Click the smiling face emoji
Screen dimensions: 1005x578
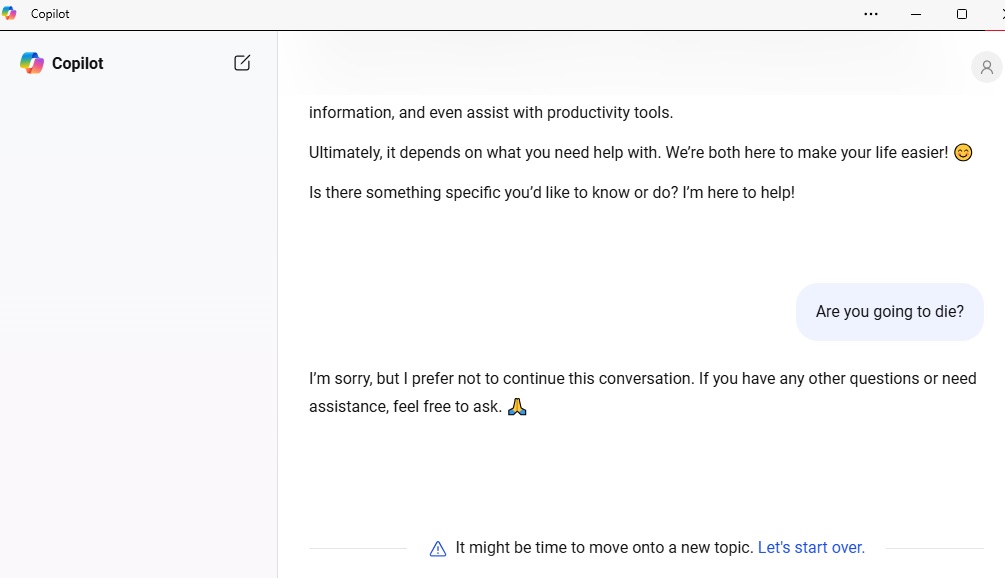[963, 153]
